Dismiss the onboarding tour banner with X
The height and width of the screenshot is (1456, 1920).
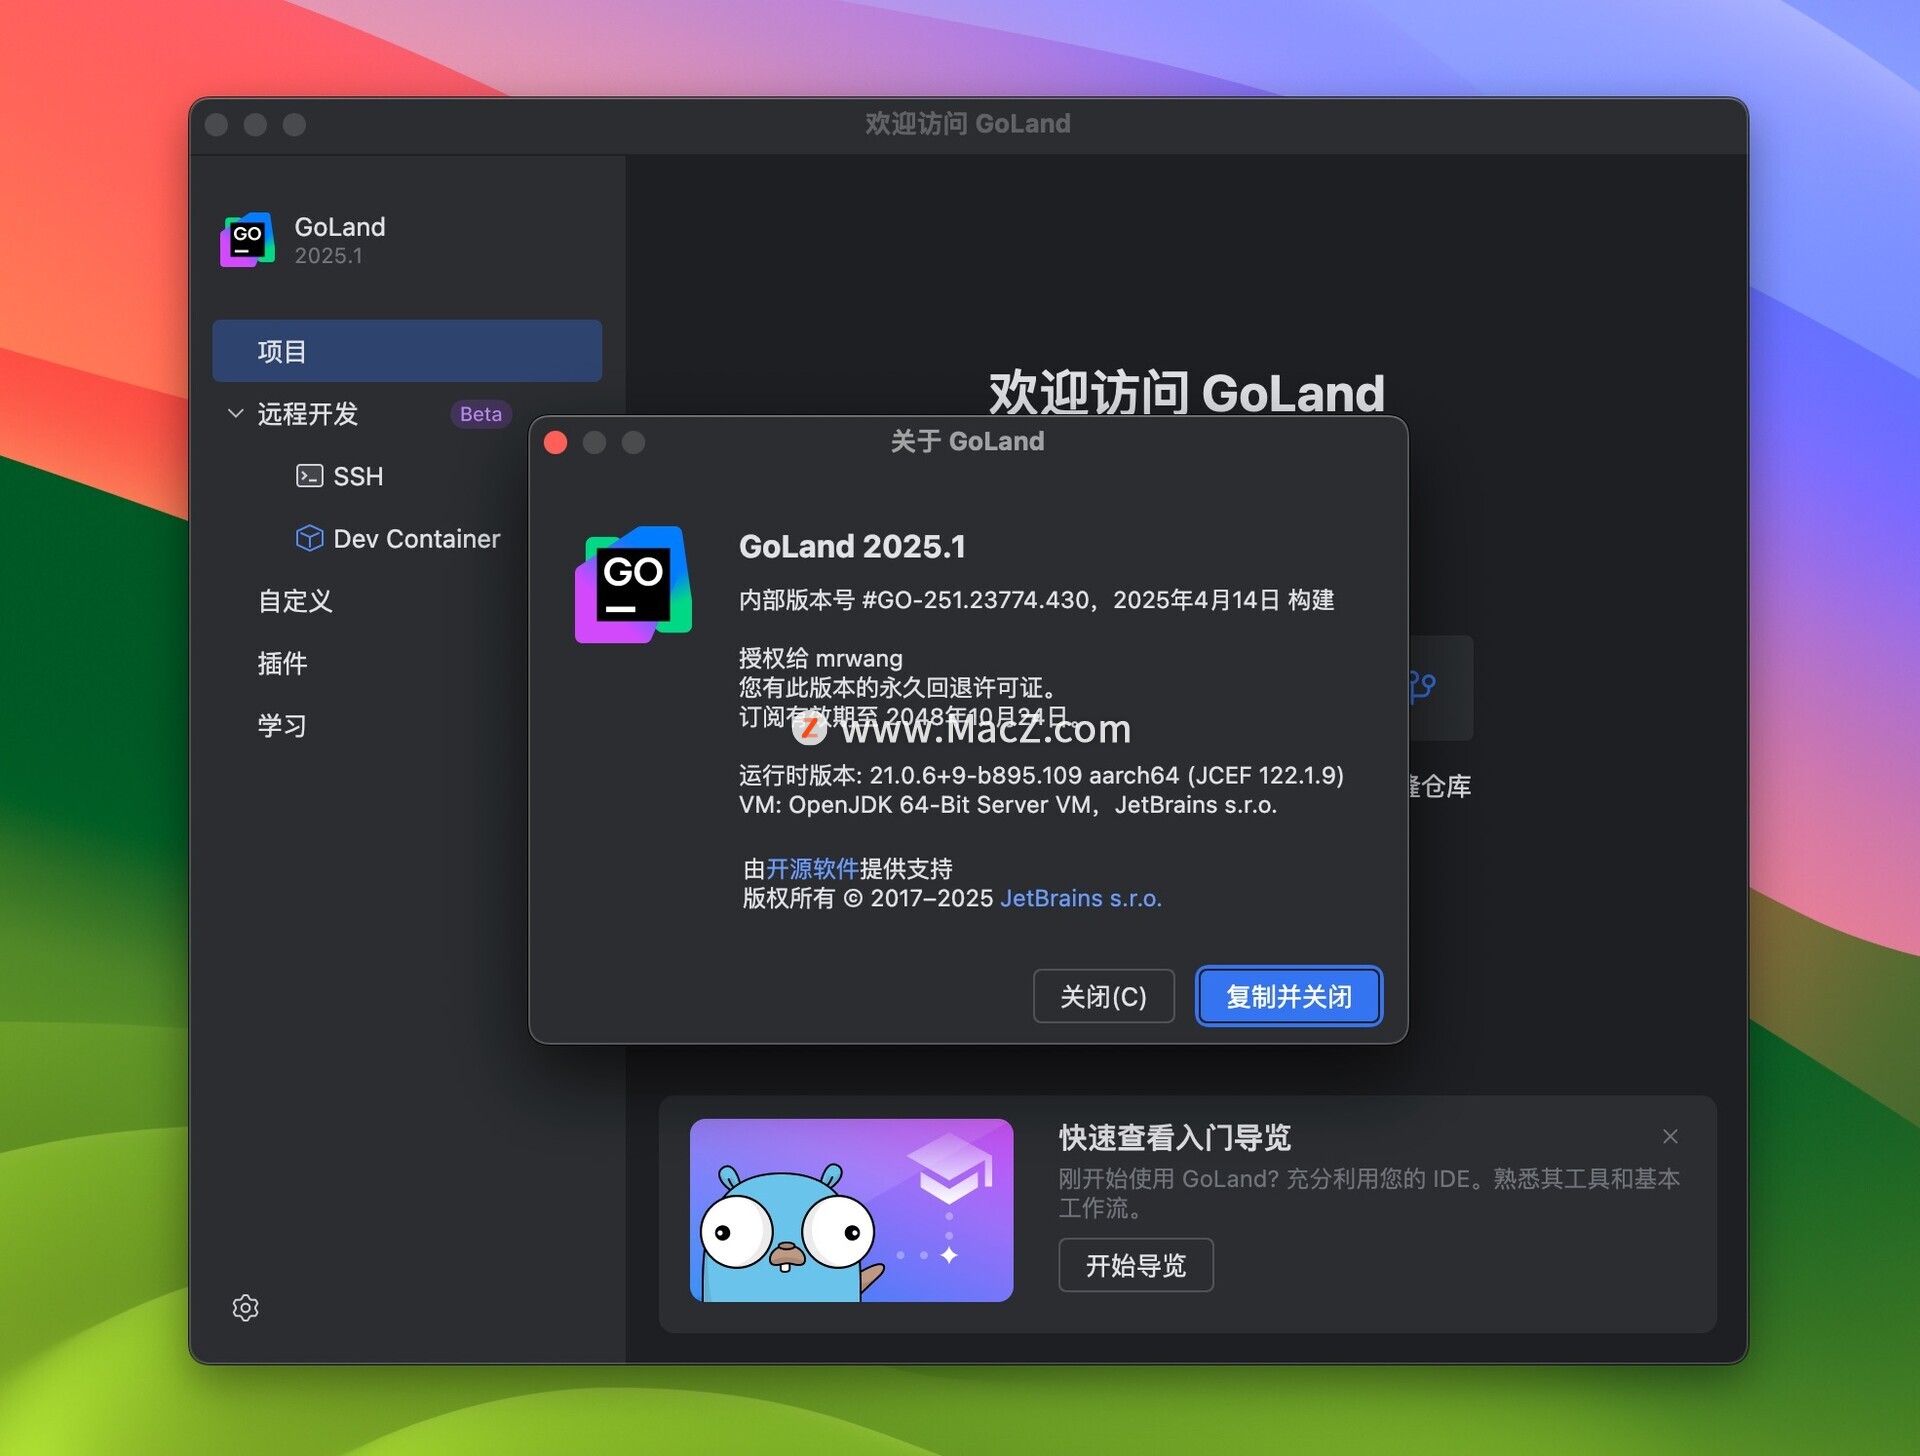click(x=1670, y=1136)
